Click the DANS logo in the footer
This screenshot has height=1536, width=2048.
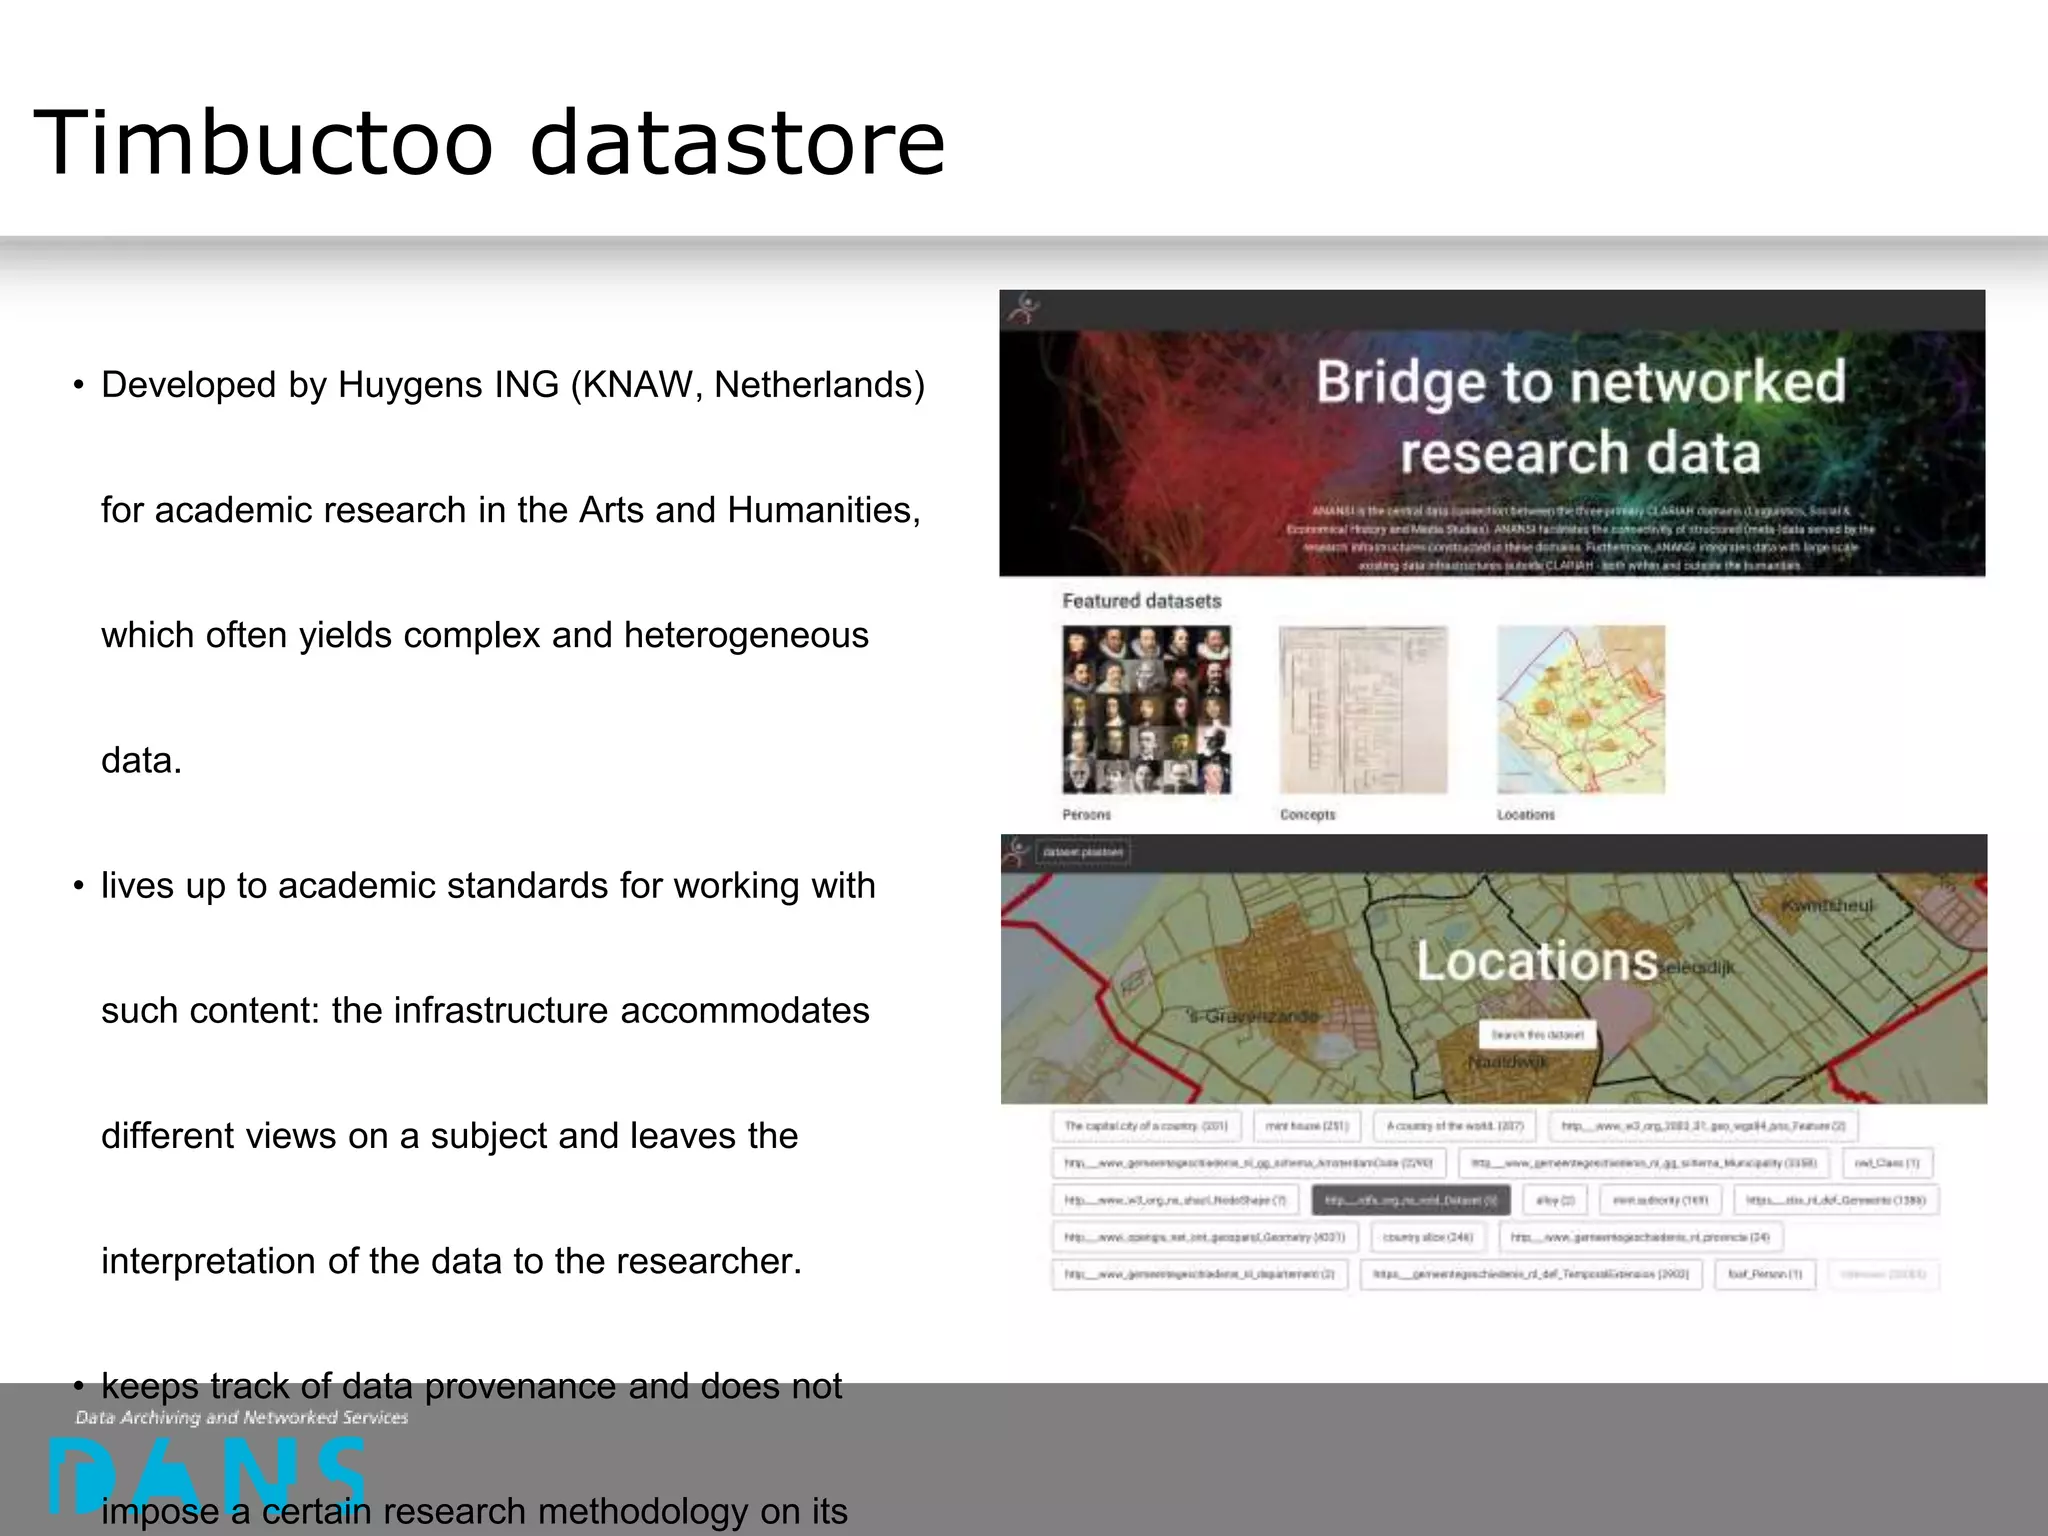coord(207,1474)
